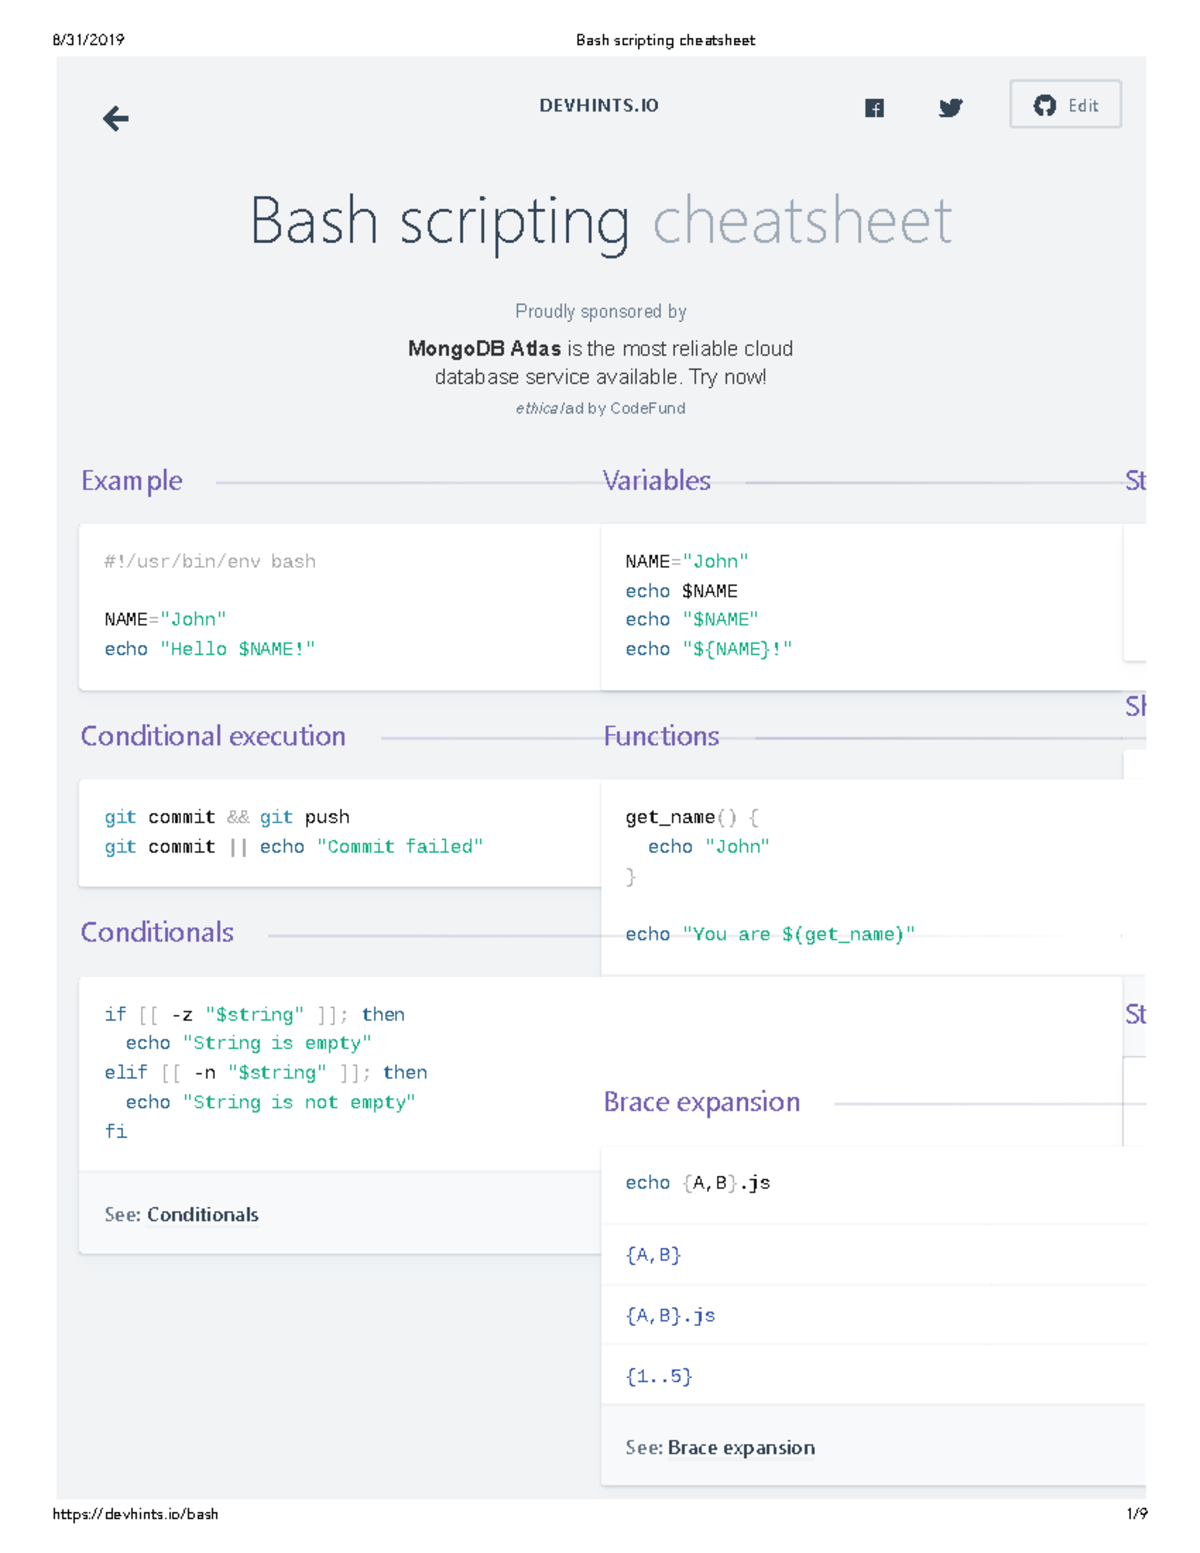1200x1553 pixels.
Task: Open the See: Brace expansion link
Action: point(740,1447)
